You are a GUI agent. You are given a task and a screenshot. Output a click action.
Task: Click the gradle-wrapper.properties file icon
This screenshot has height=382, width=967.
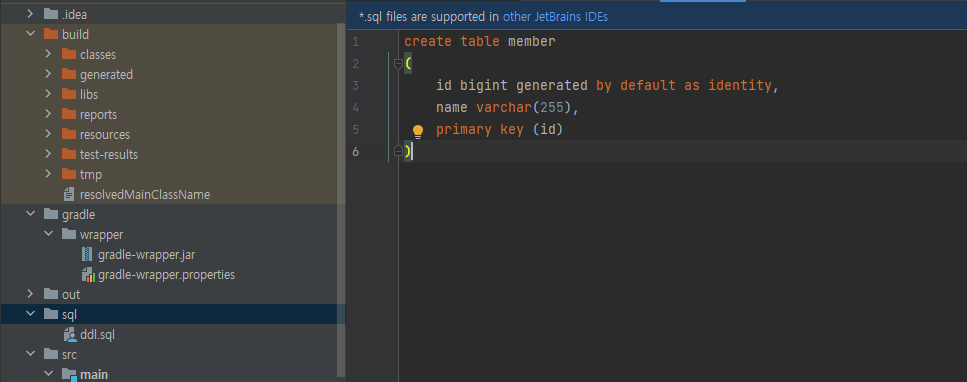pyautogui.click(x=88, y=275)
